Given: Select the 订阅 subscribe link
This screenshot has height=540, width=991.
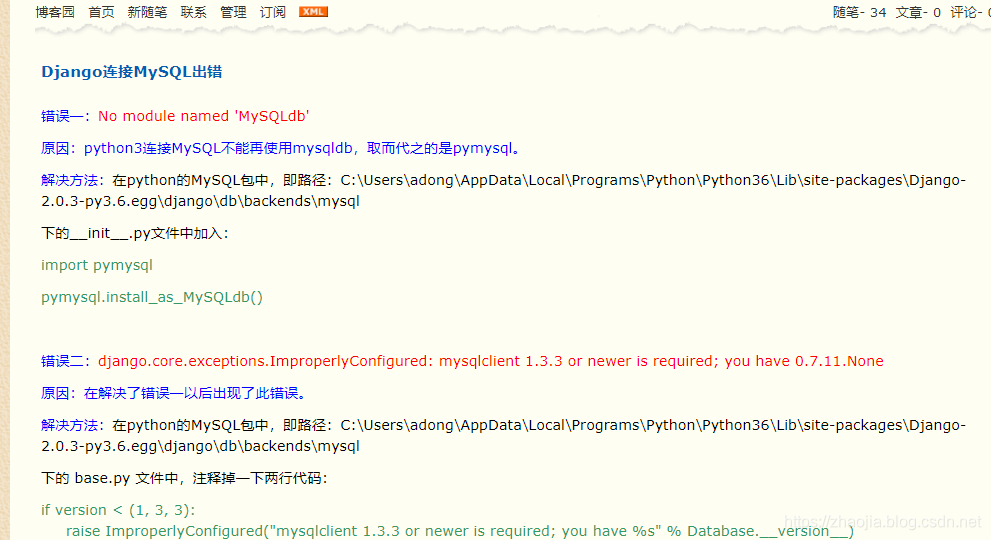Looking at the screenshot, I should point(273,12).
